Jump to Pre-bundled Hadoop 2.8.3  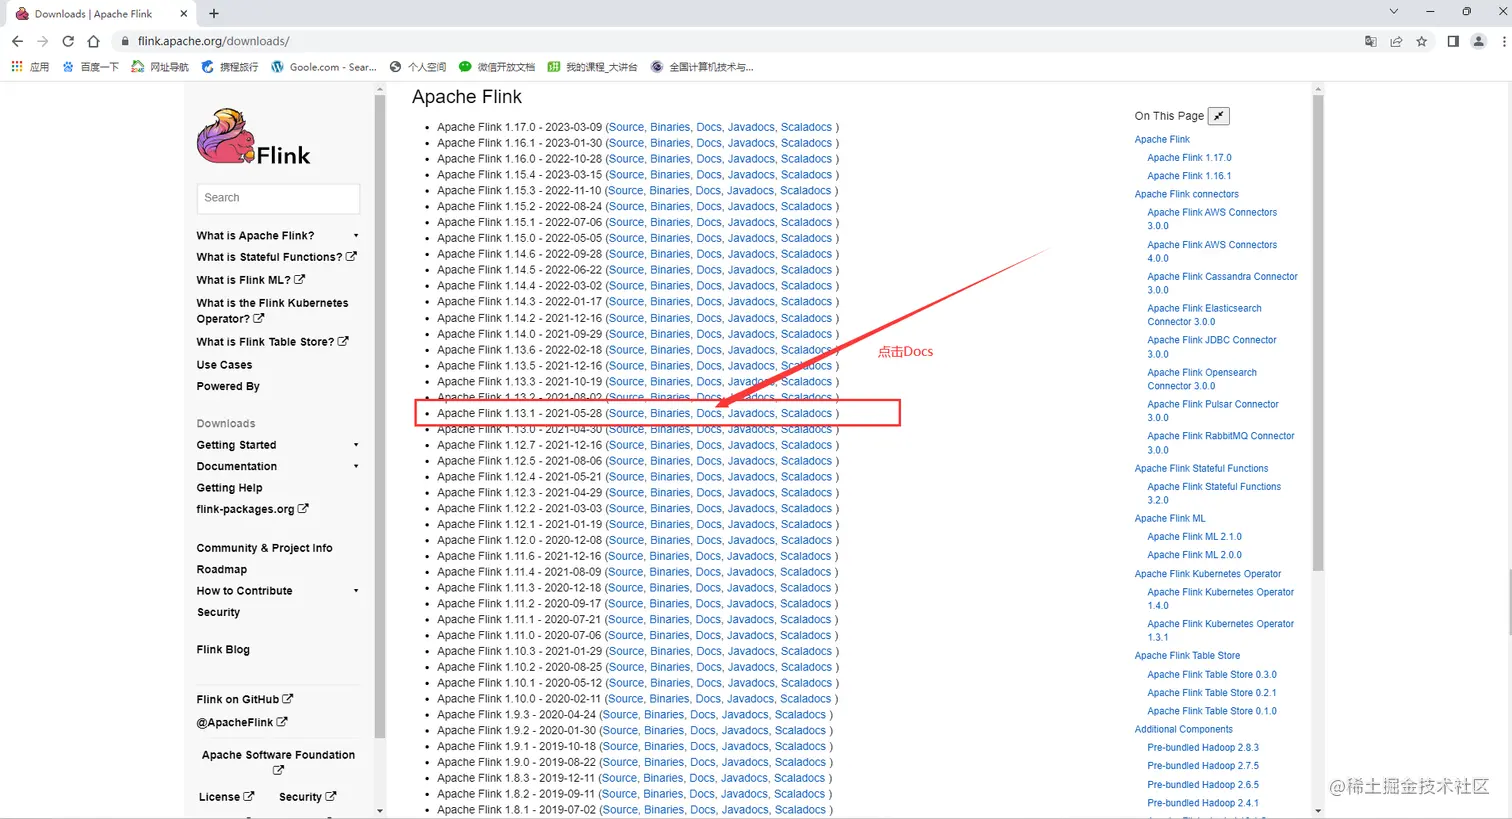click(x=1203, y=748)
